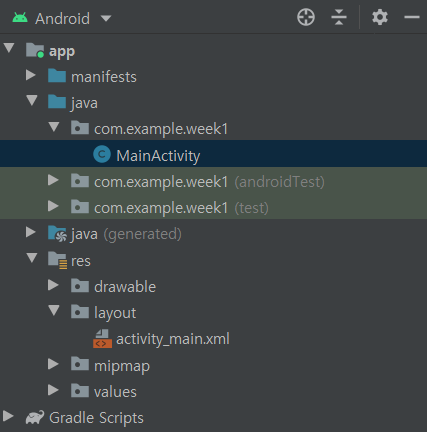The height and width of the screenshot is (432, 427).
Task: Collapse the app module arrow
Action: click(9, 48)
